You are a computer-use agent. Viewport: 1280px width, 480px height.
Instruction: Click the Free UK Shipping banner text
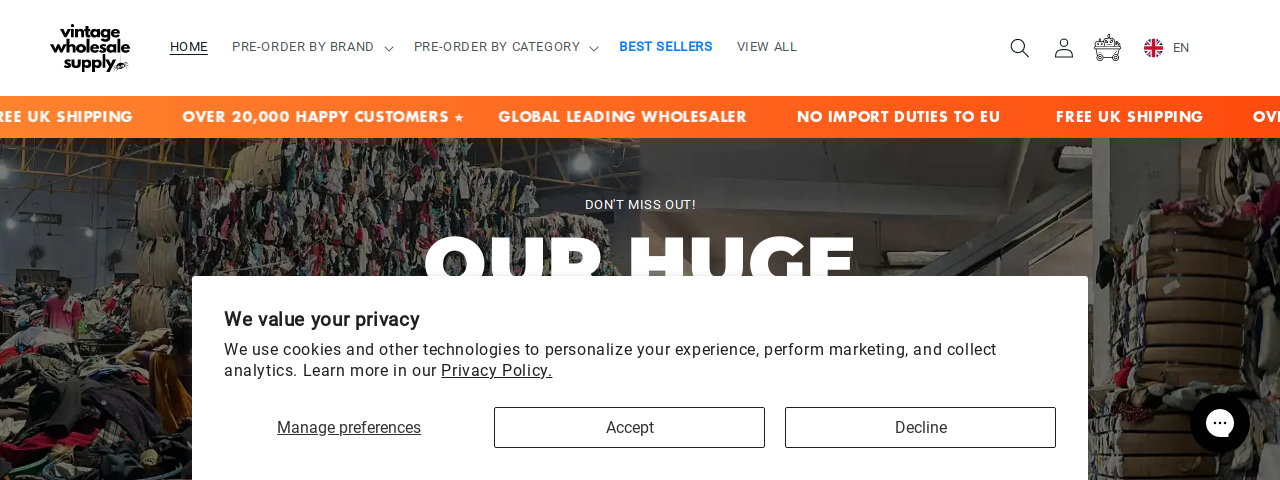click(1129, 117)
